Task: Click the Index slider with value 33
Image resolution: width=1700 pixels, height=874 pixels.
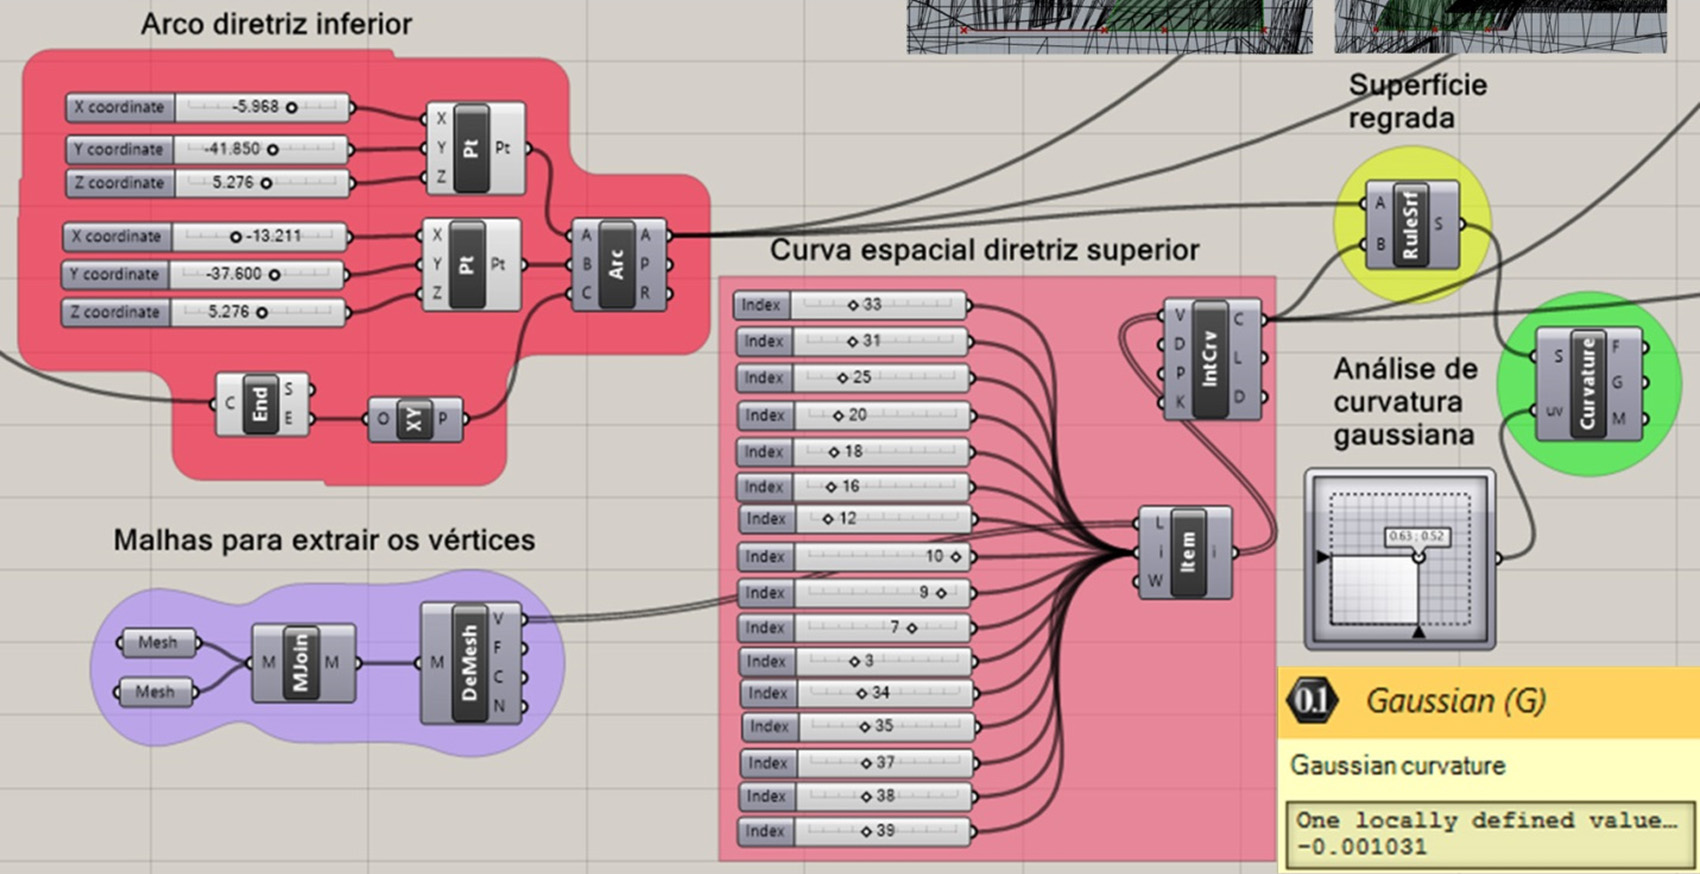Action: [878, 305]
